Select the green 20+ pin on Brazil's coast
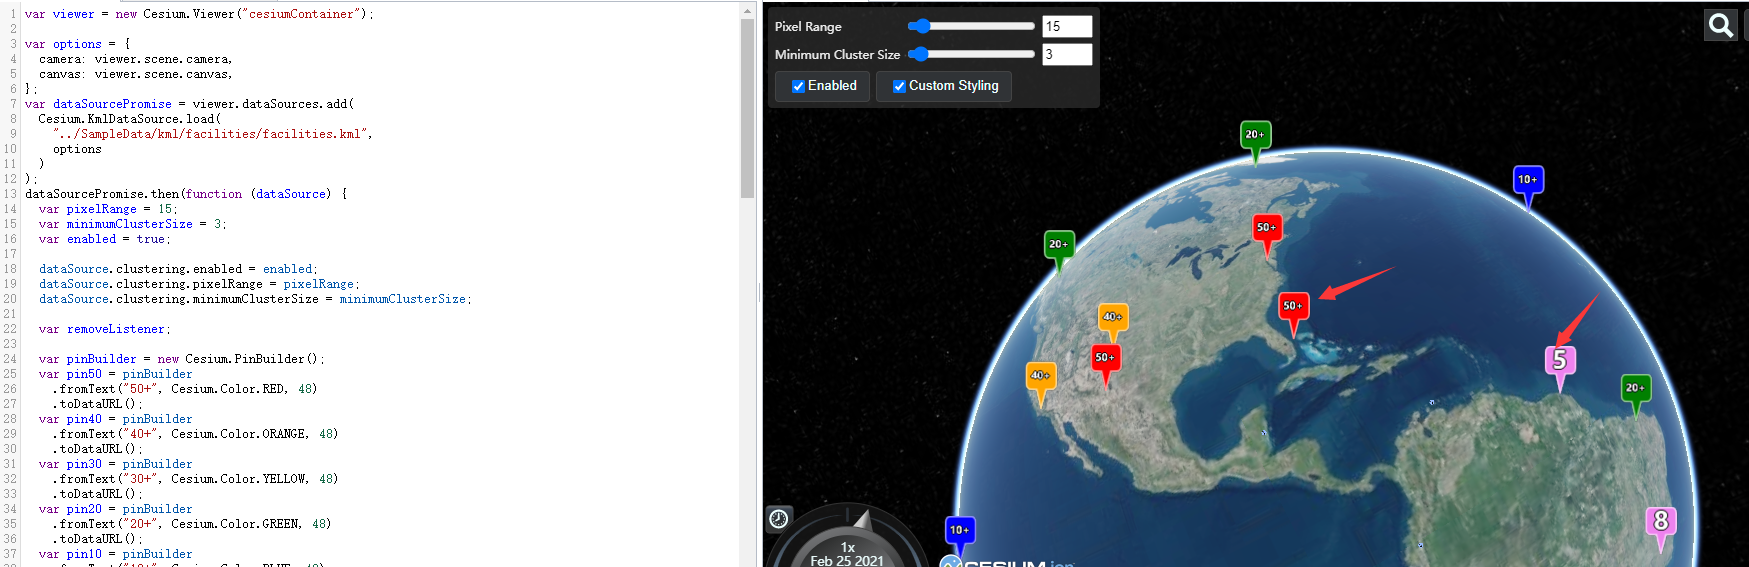 tap(1635, 395)
